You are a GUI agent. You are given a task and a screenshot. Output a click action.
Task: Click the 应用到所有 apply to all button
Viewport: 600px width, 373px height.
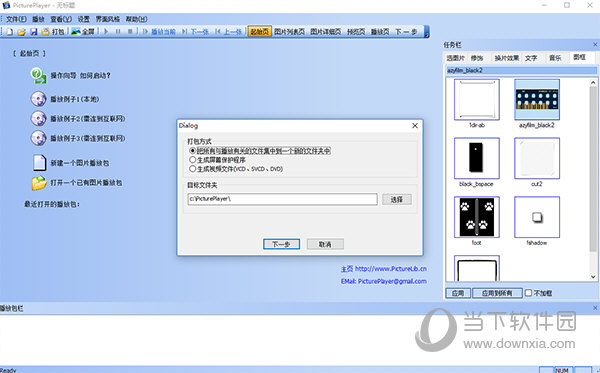497,293
